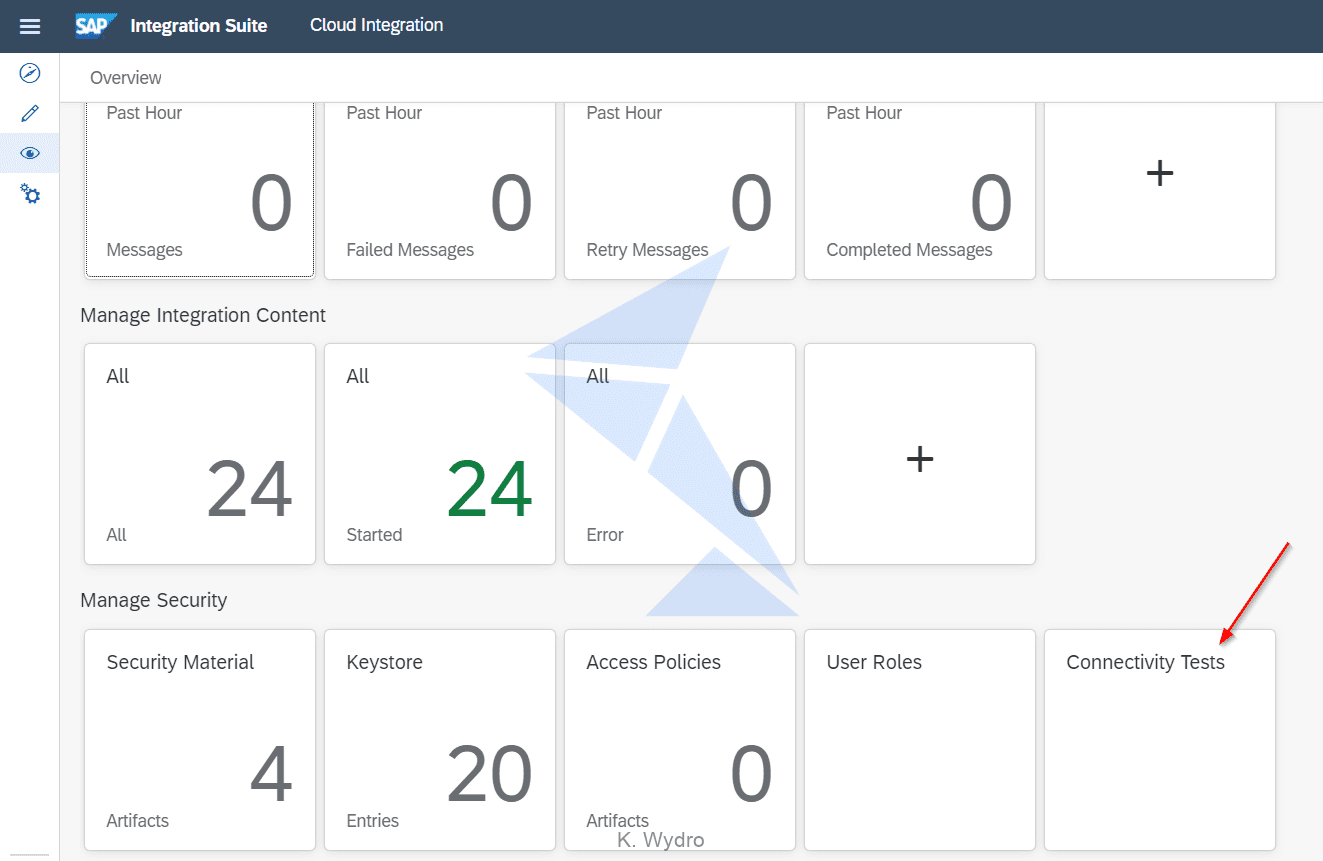Open the Messages past hour tile

pyautogui.click(x=200, y=190)
